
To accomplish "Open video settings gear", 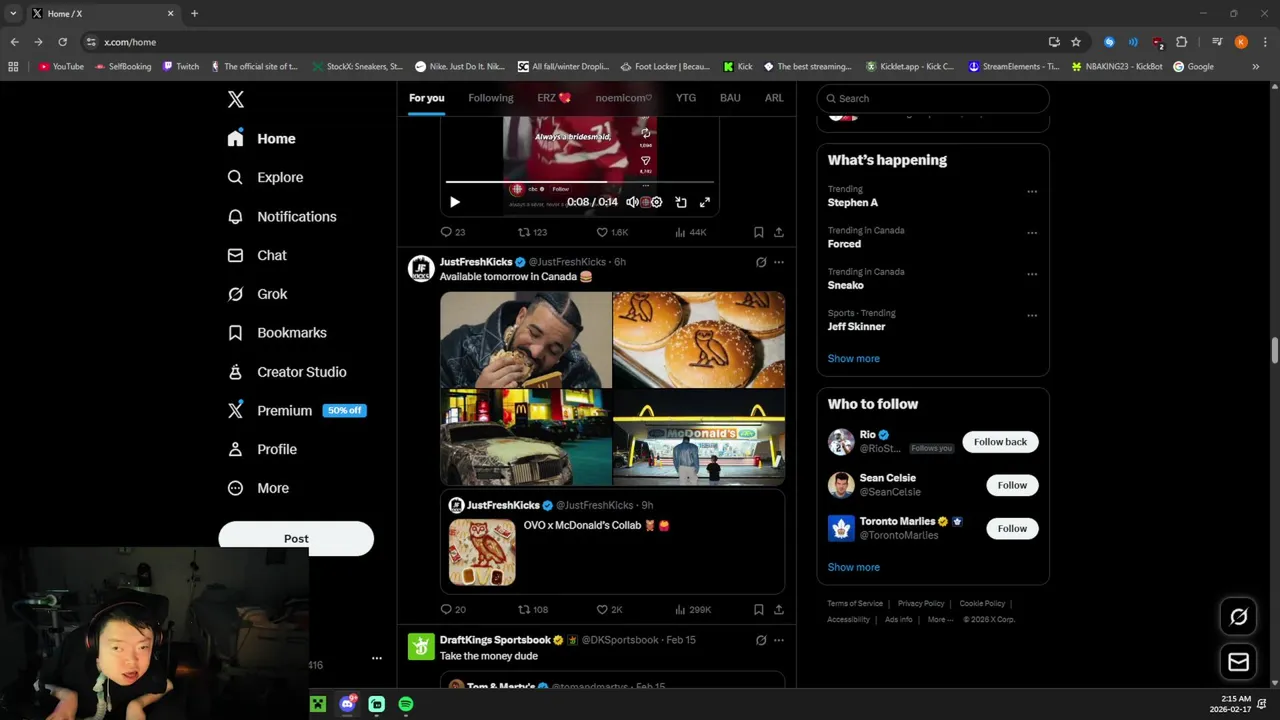I will 657,202.
